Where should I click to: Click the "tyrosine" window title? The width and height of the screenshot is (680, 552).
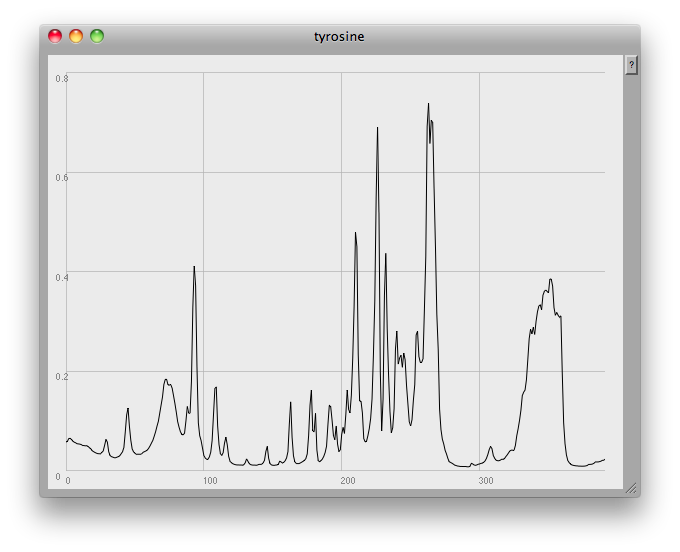pyautogui.click(x=339, y=37)
